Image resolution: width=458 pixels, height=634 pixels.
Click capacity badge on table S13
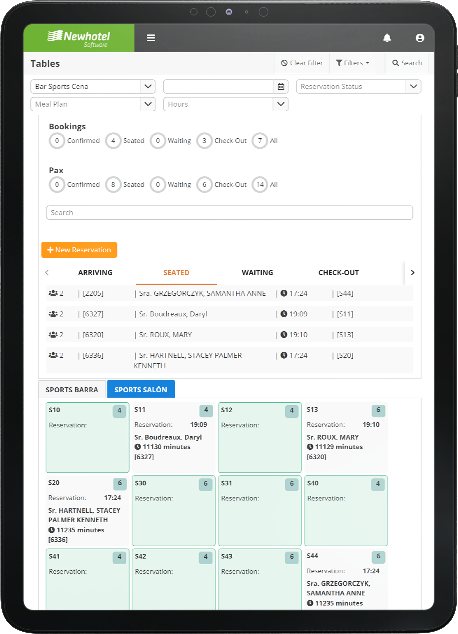tap(378, 410)
